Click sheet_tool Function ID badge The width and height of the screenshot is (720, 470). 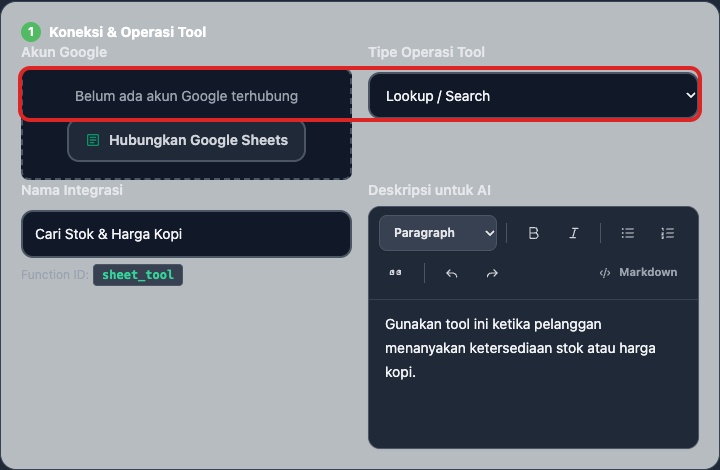(x=138, y=275)
